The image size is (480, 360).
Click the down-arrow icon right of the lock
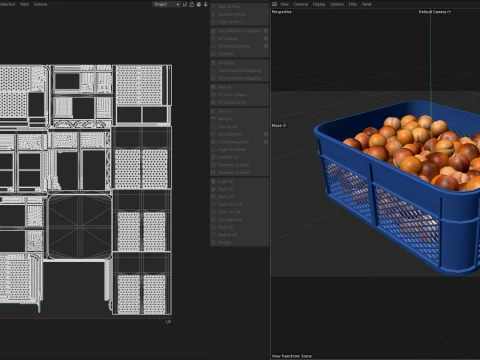205,4
